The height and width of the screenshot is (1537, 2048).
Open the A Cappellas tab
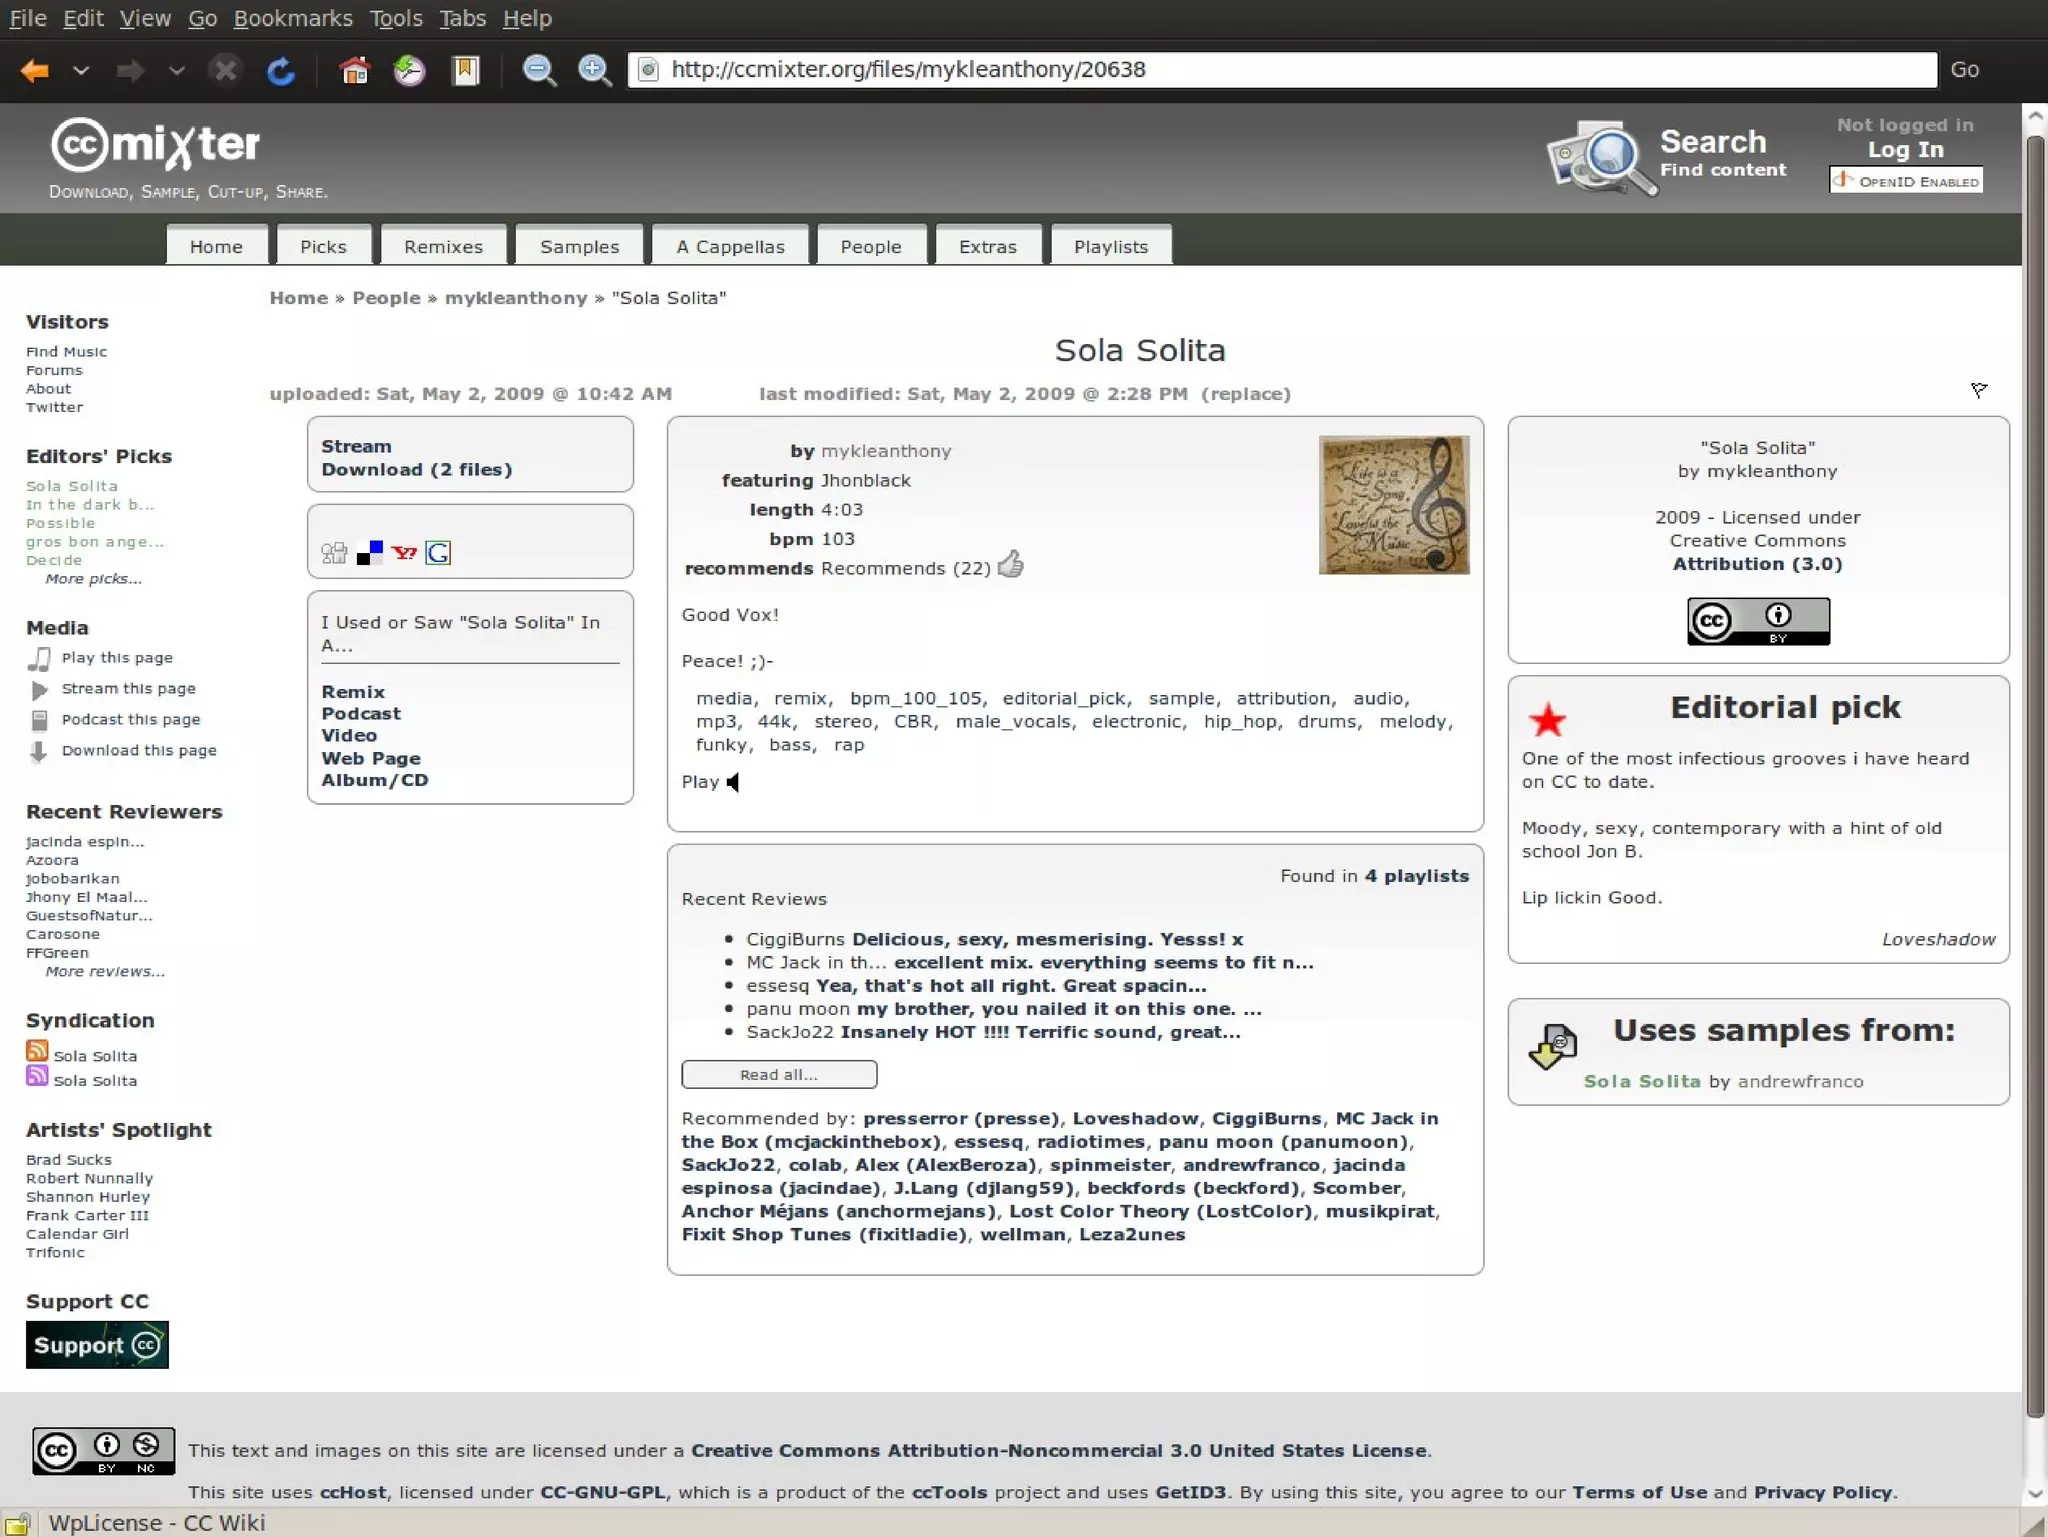(730, 246)
